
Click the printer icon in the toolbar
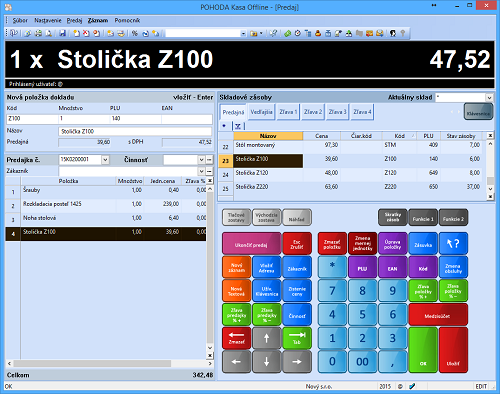[39, 33]
